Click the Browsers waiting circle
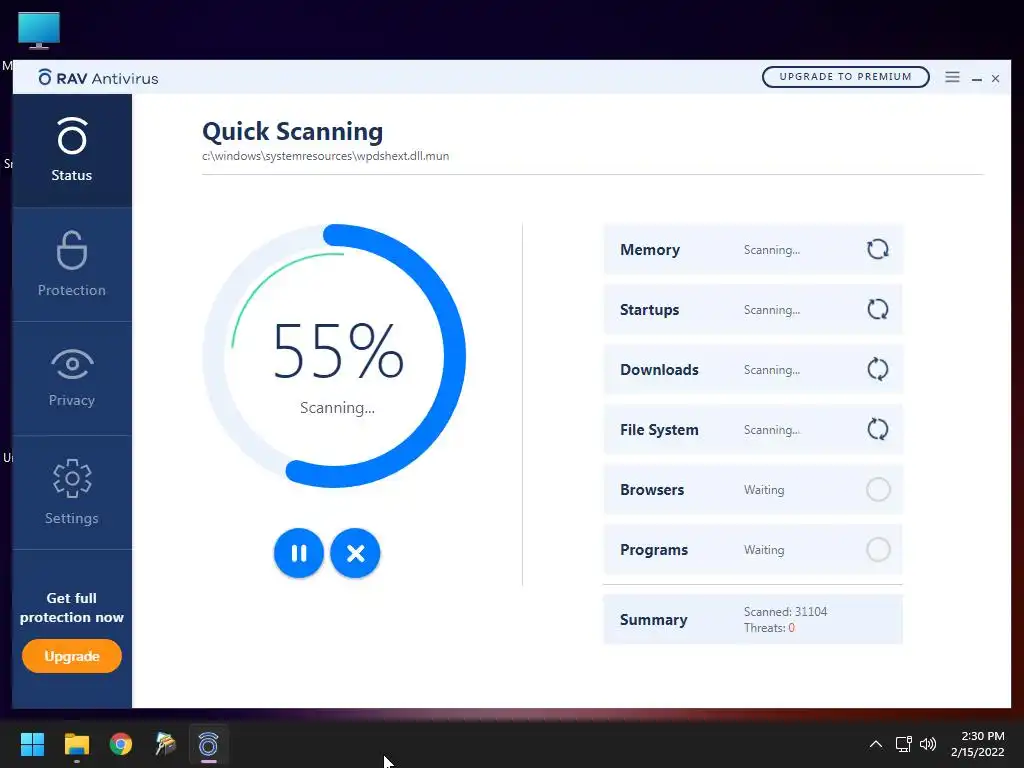 (878, 490)
